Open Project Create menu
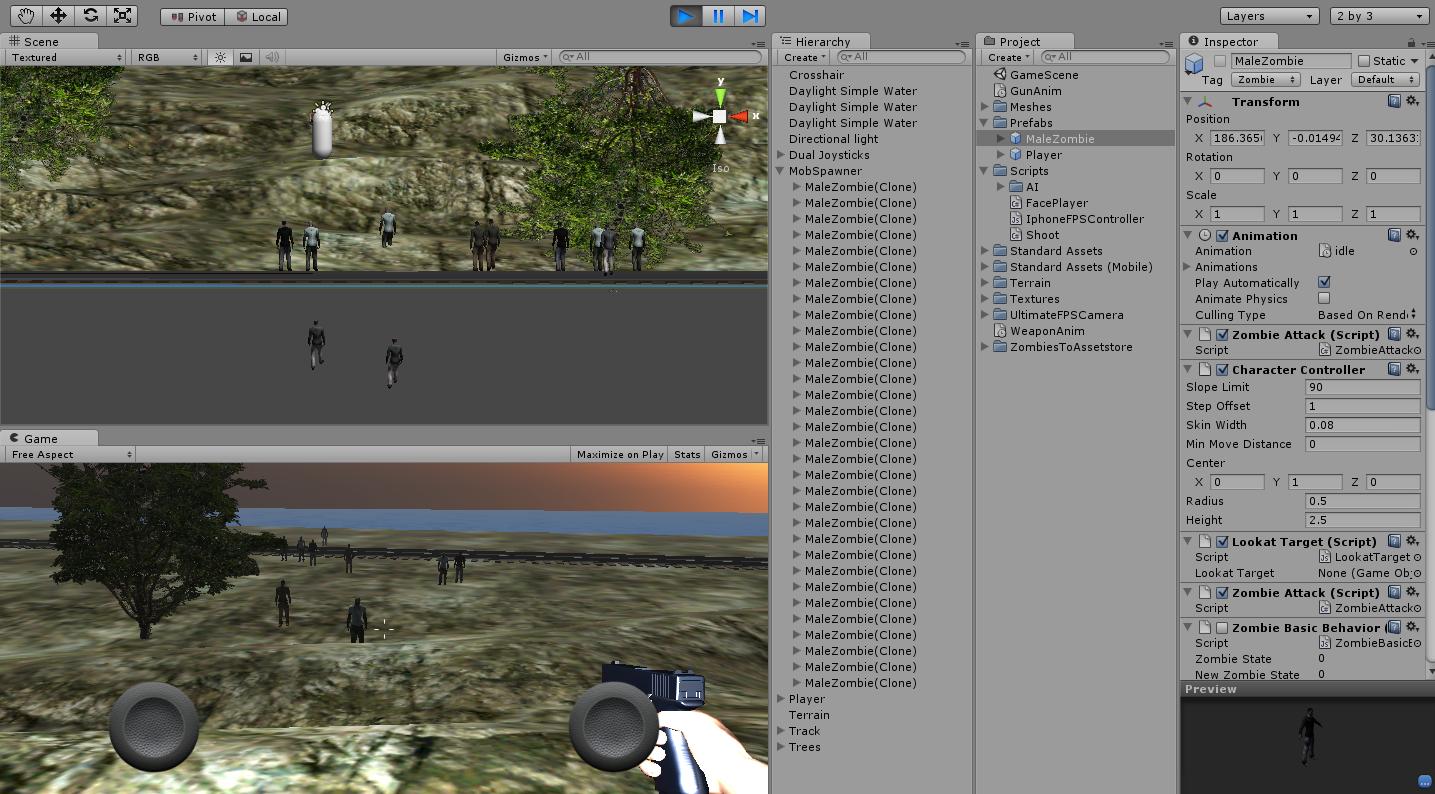 click(x=1009, y=57)
